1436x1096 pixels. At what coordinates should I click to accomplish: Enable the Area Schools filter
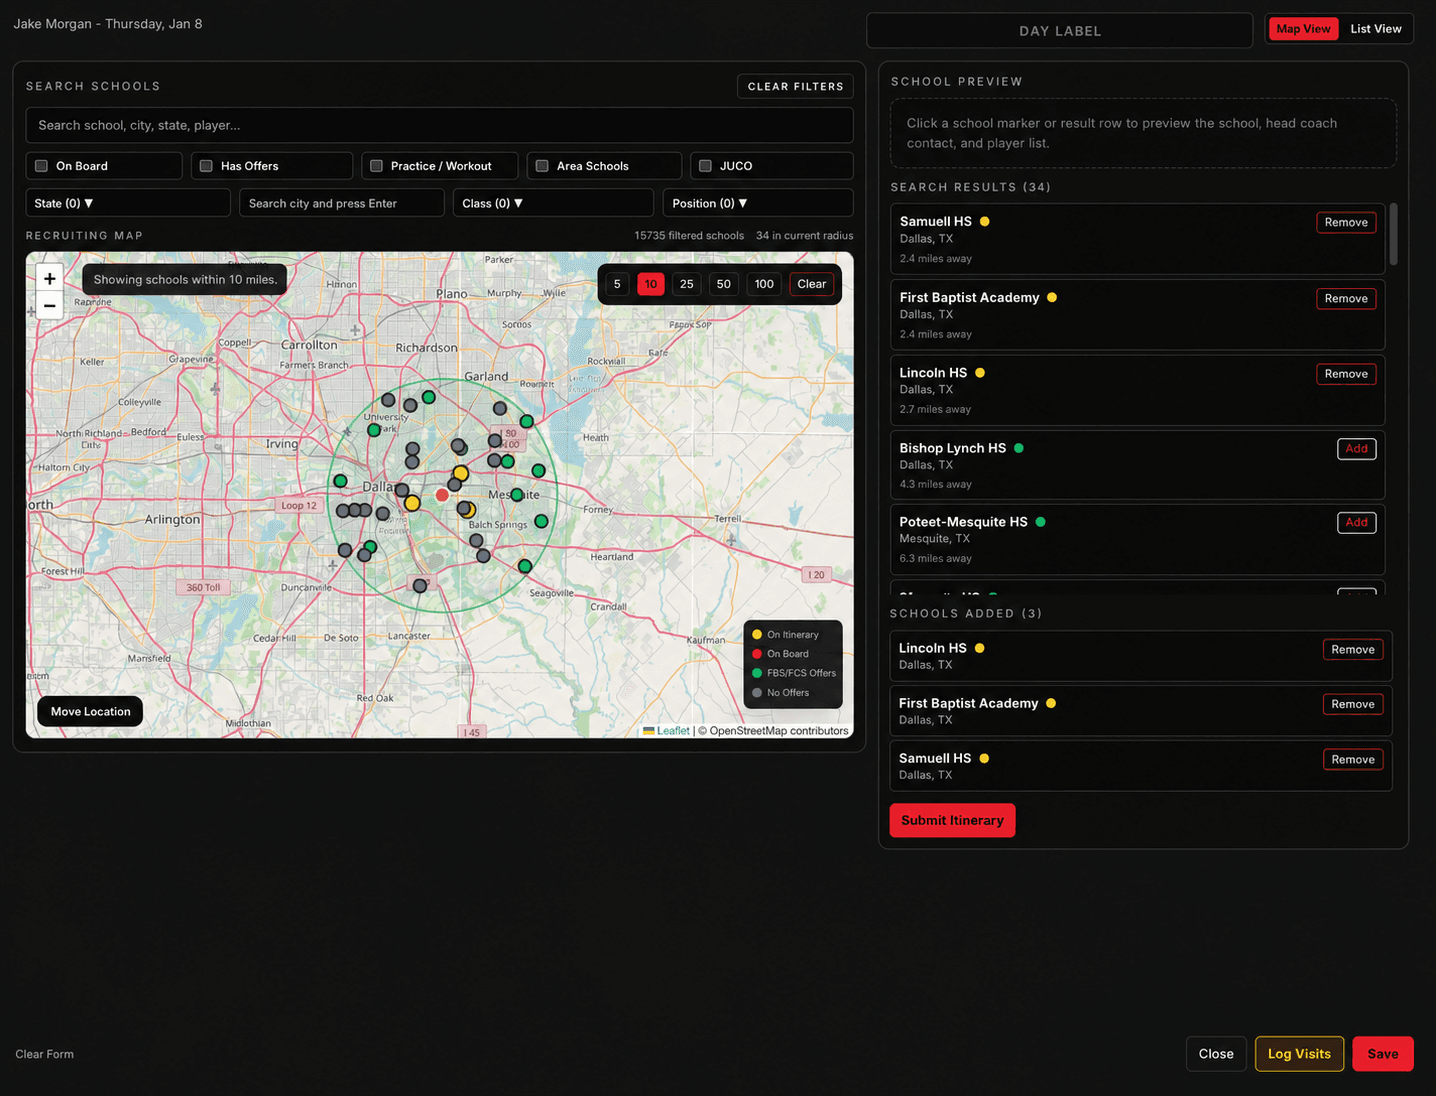click(542, 166)
